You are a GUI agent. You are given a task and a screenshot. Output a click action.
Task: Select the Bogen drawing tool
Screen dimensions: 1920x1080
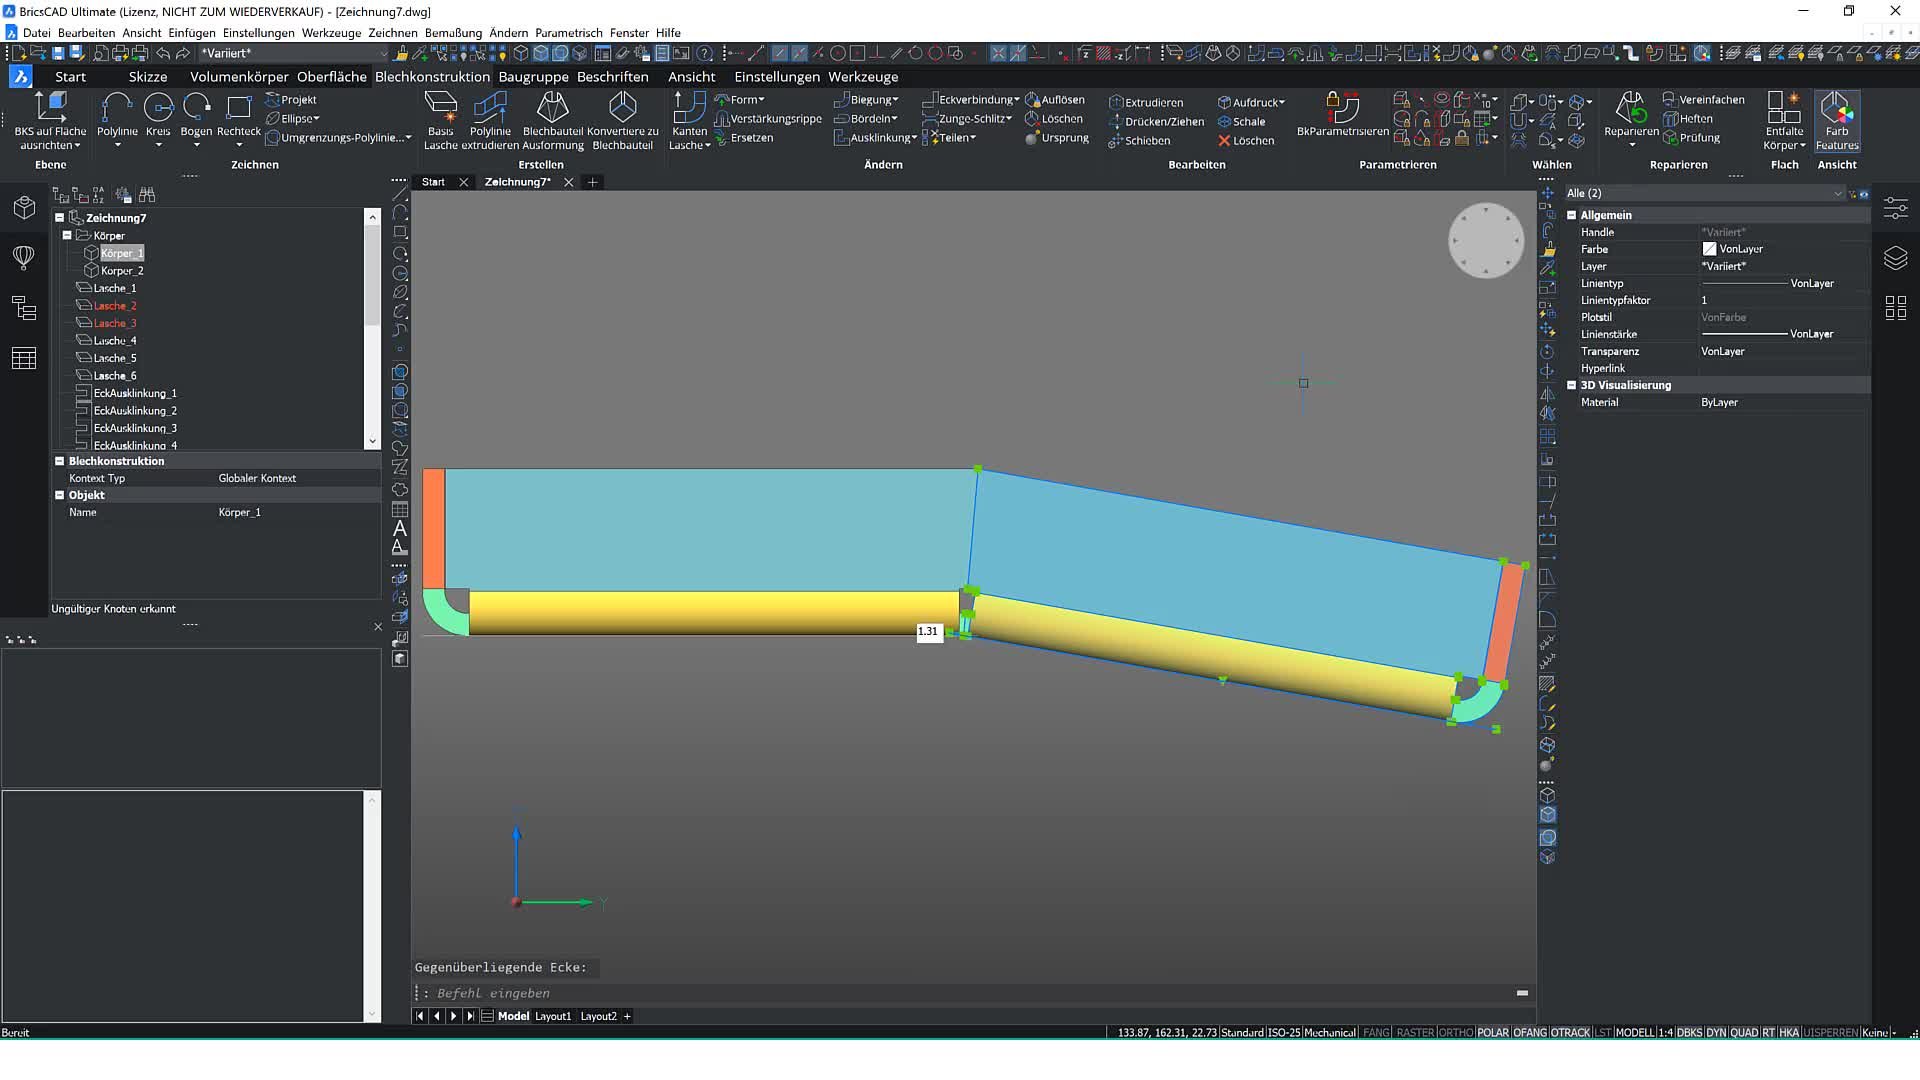click(x=196, y=115)
